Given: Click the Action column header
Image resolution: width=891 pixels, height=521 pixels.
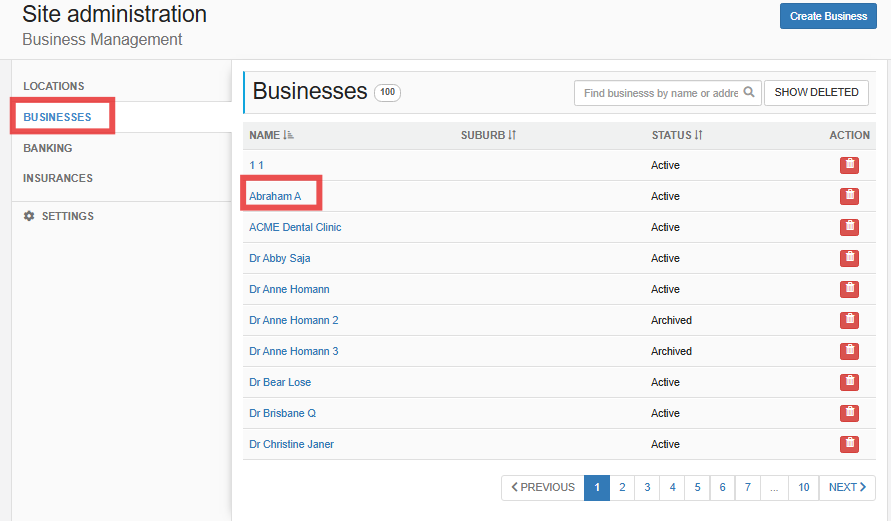Looking at the screenshot, I should 849,135.
